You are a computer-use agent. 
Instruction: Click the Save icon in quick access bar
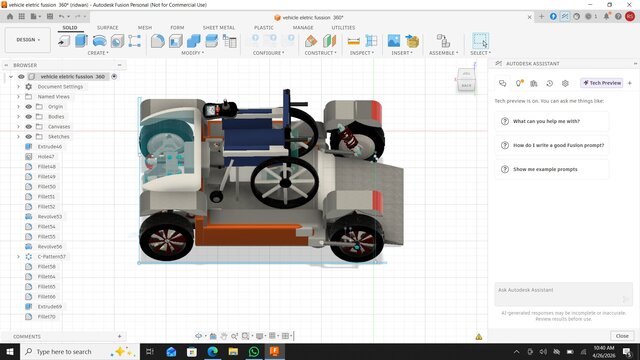click(50, 16)
